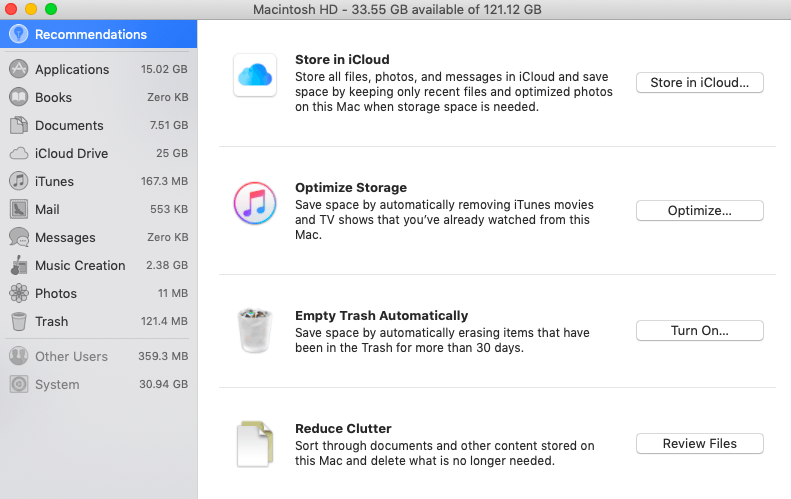791x499 pixels.
Task: Open the Recommendations section
Action: click(x=98, y=34)
